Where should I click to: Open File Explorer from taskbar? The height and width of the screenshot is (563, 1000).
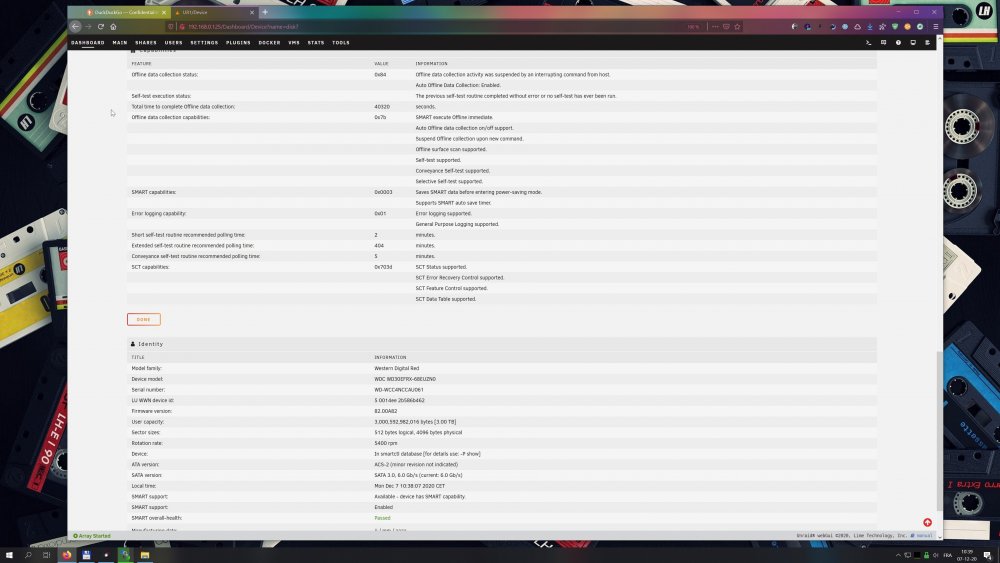145,555
